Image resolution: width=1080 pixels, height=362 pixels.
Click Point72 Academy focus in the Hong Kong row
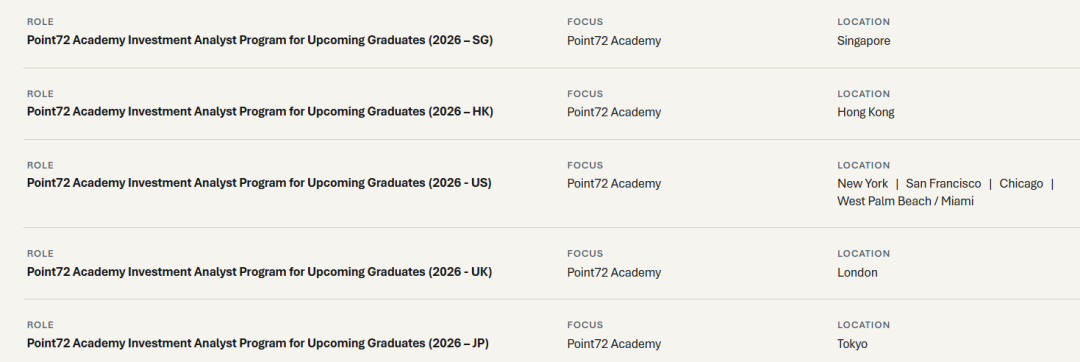[614, 112]
